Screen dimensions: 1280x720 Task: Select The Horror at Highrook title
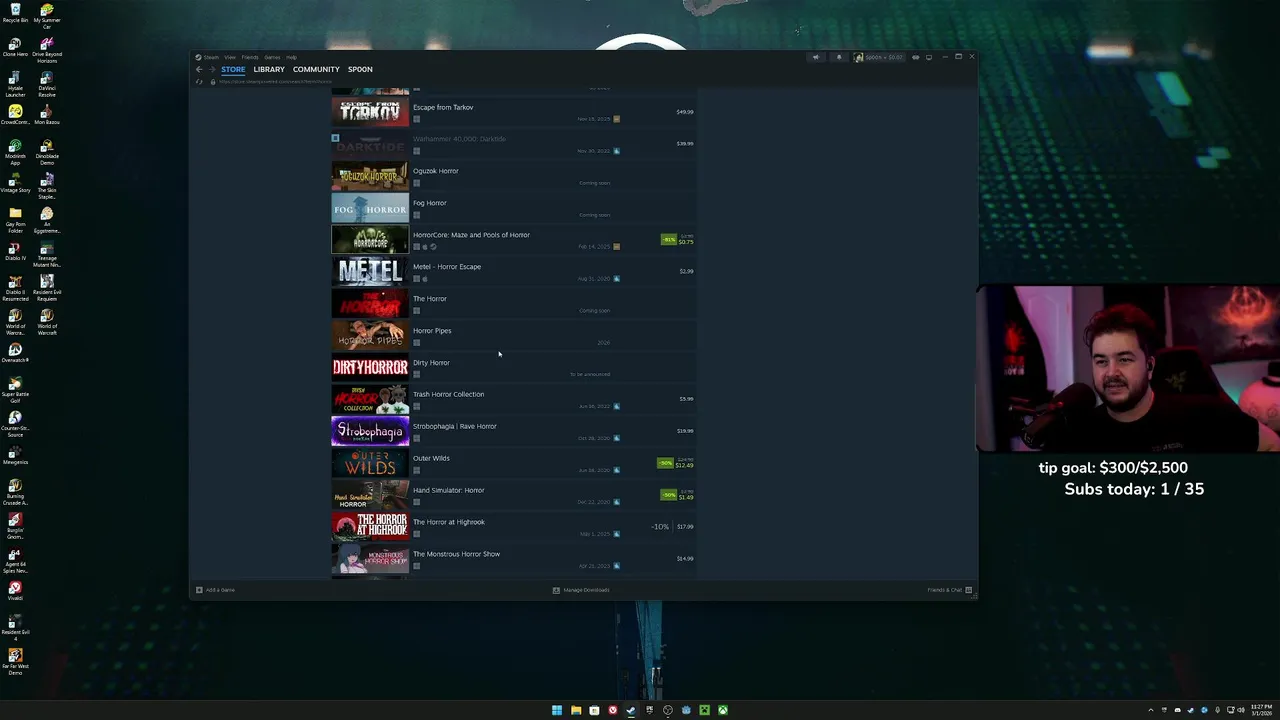tap(449, 522)
